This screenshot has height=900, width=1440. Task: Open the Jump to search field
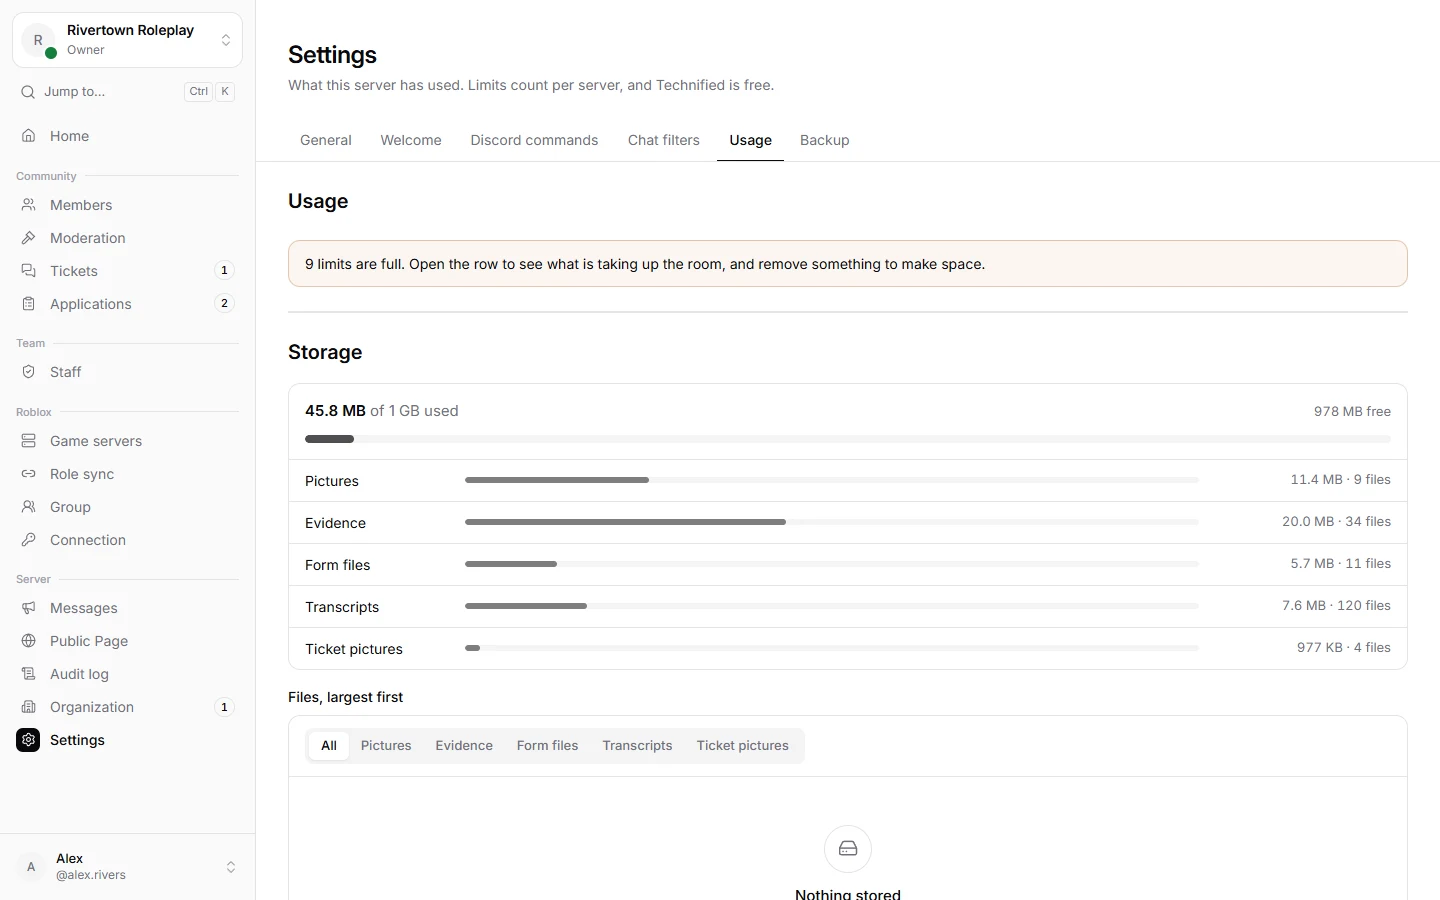(x=127, y=92)
